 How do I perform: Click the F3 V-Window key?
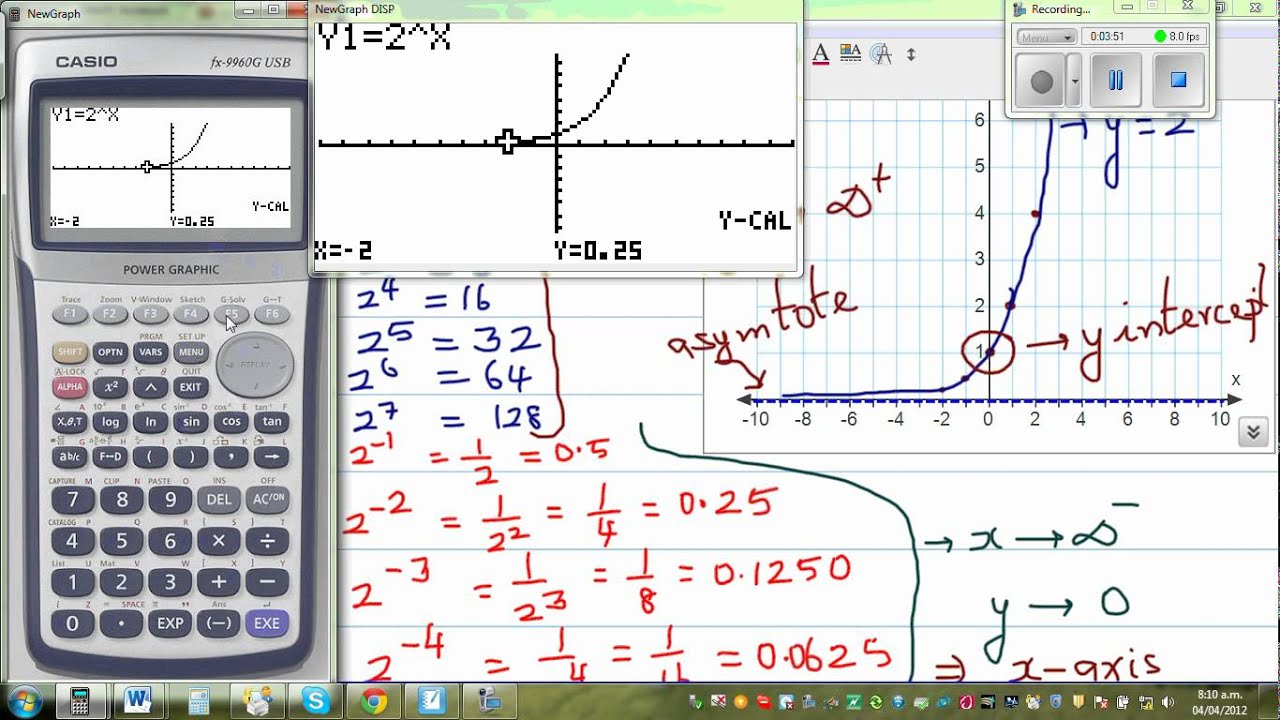coord(150,314)
